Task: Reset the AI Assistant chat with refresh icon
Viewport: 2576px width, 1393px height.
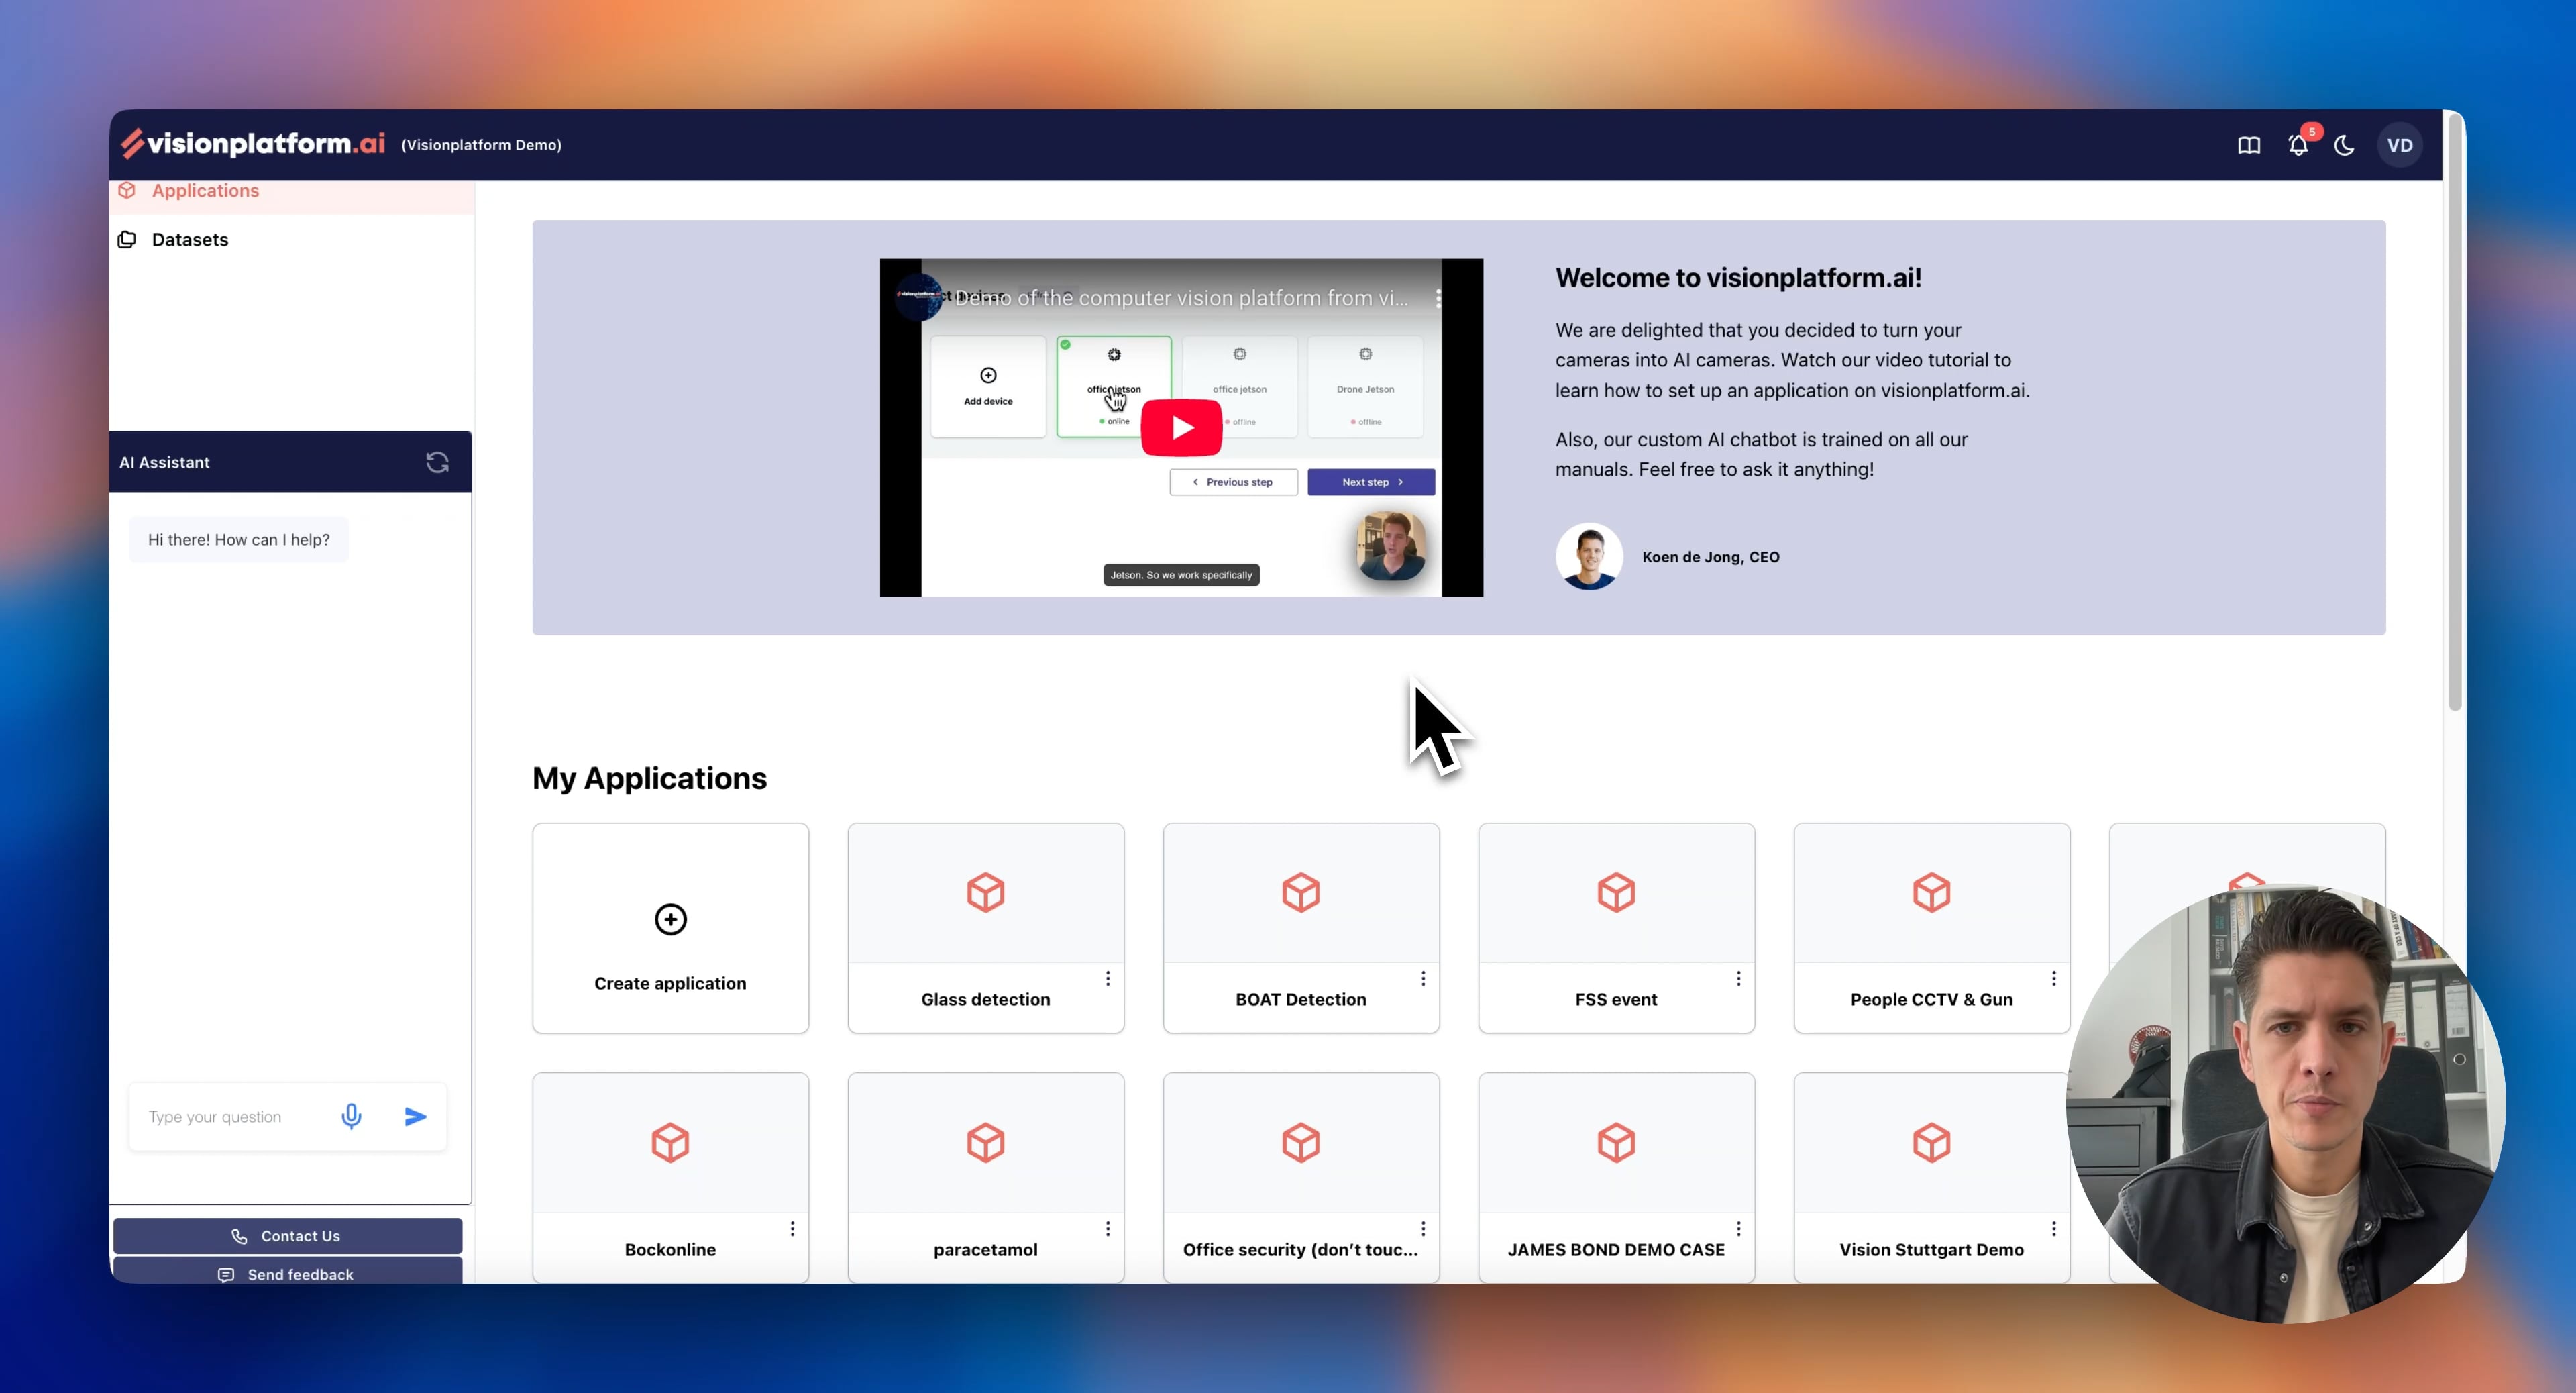Action: tap(437, 462)
